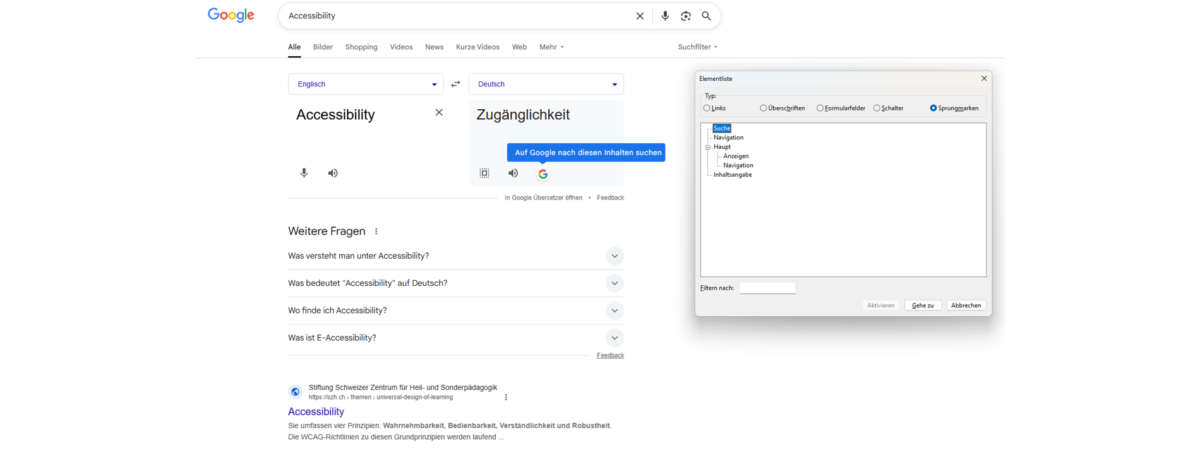Switch to the Bilder search tab

(x=323, y=47)
